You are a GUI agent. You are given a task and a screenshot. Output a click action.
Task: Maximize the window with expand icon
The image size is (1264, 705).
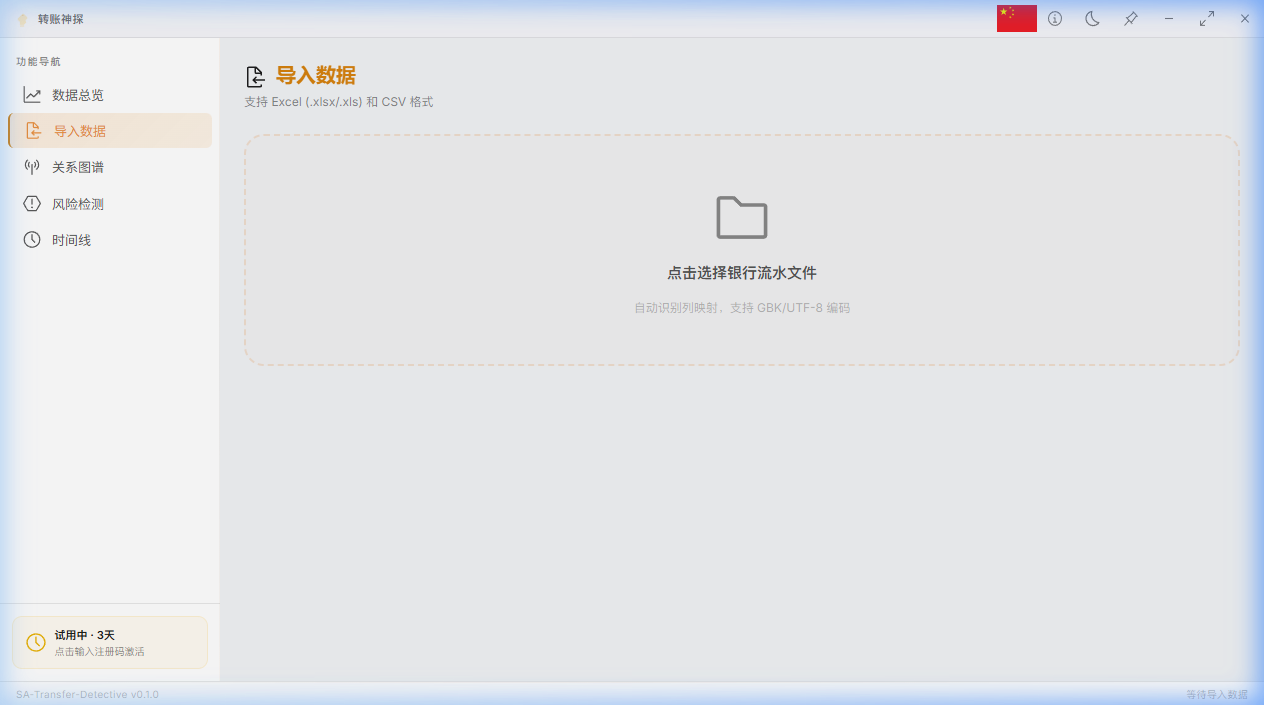[x=1207, y=18]
